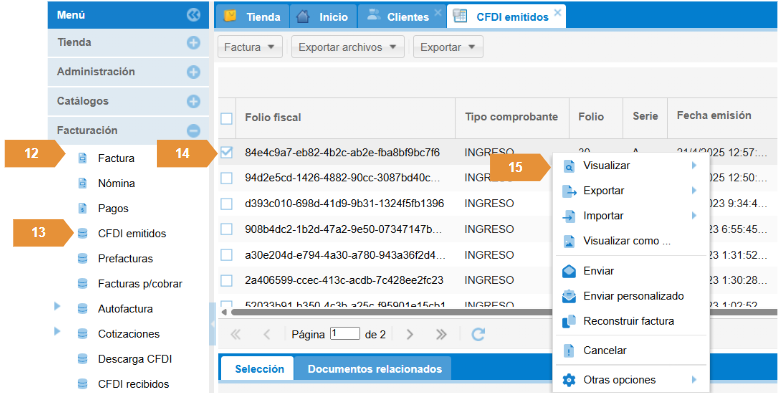Select folio fiscal 2a406599-ccec-413c-acdb-7c428ee2fc23
Viewport: 781px width, 393px height.
(344, 280)
